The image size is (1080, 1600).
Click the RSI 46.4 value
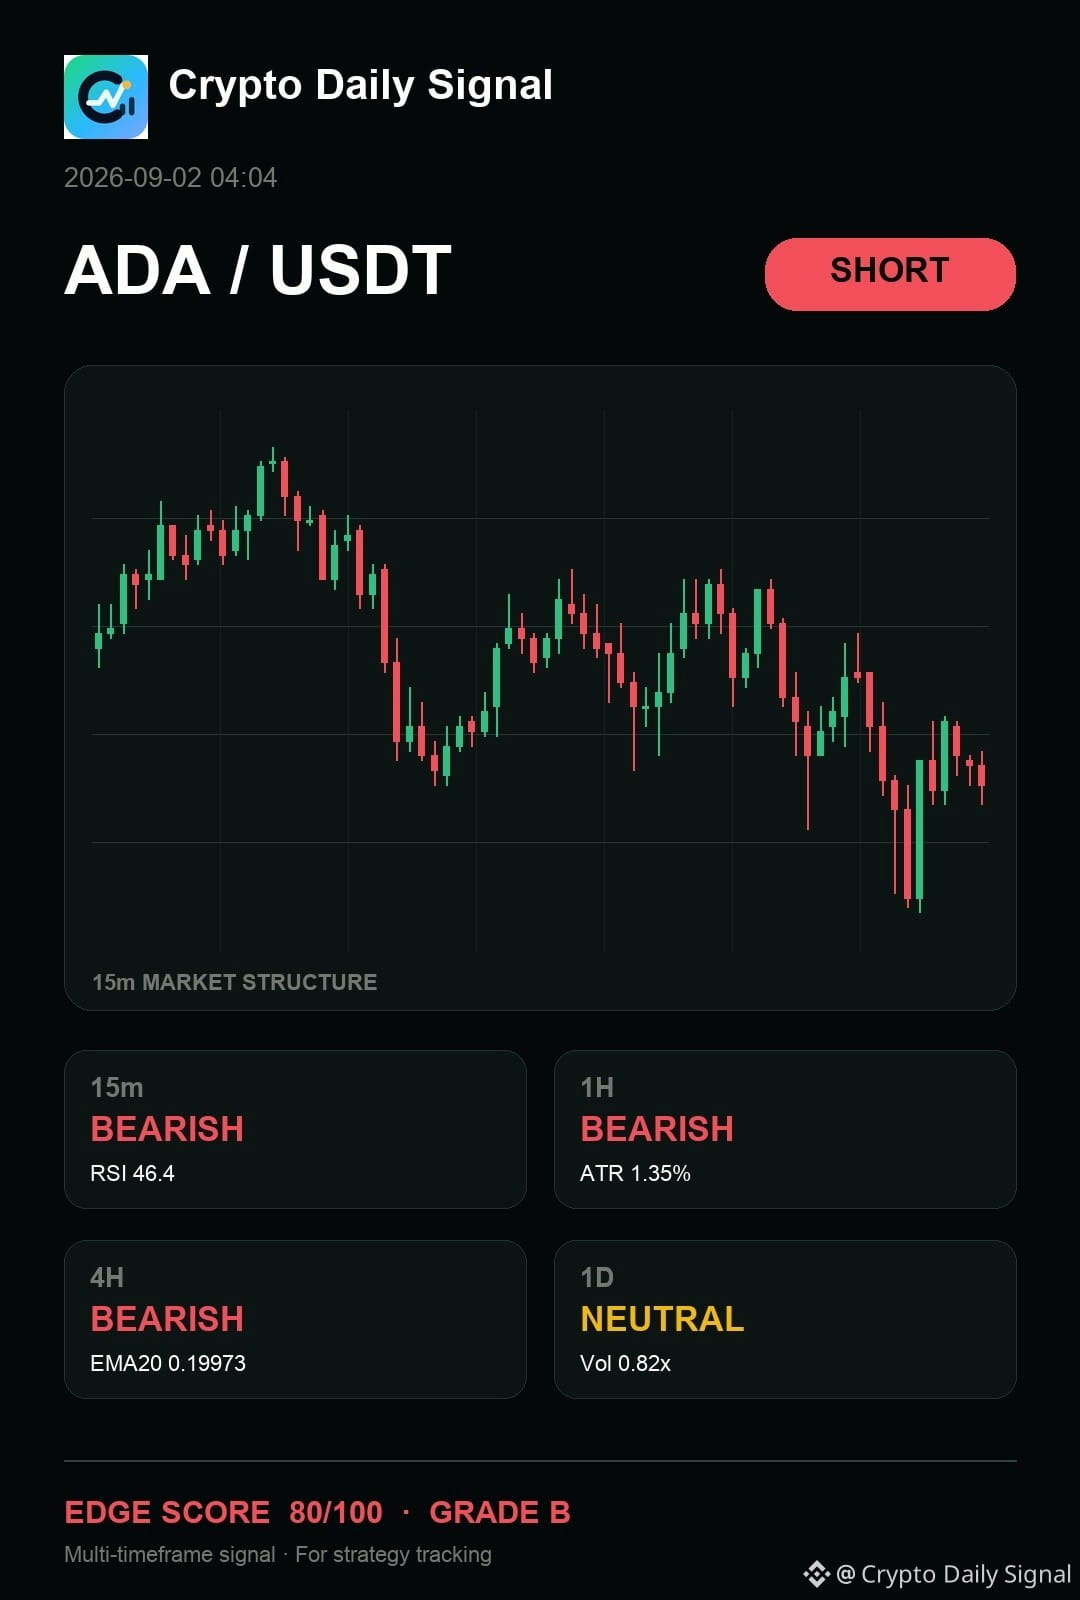coord(132,1173)
